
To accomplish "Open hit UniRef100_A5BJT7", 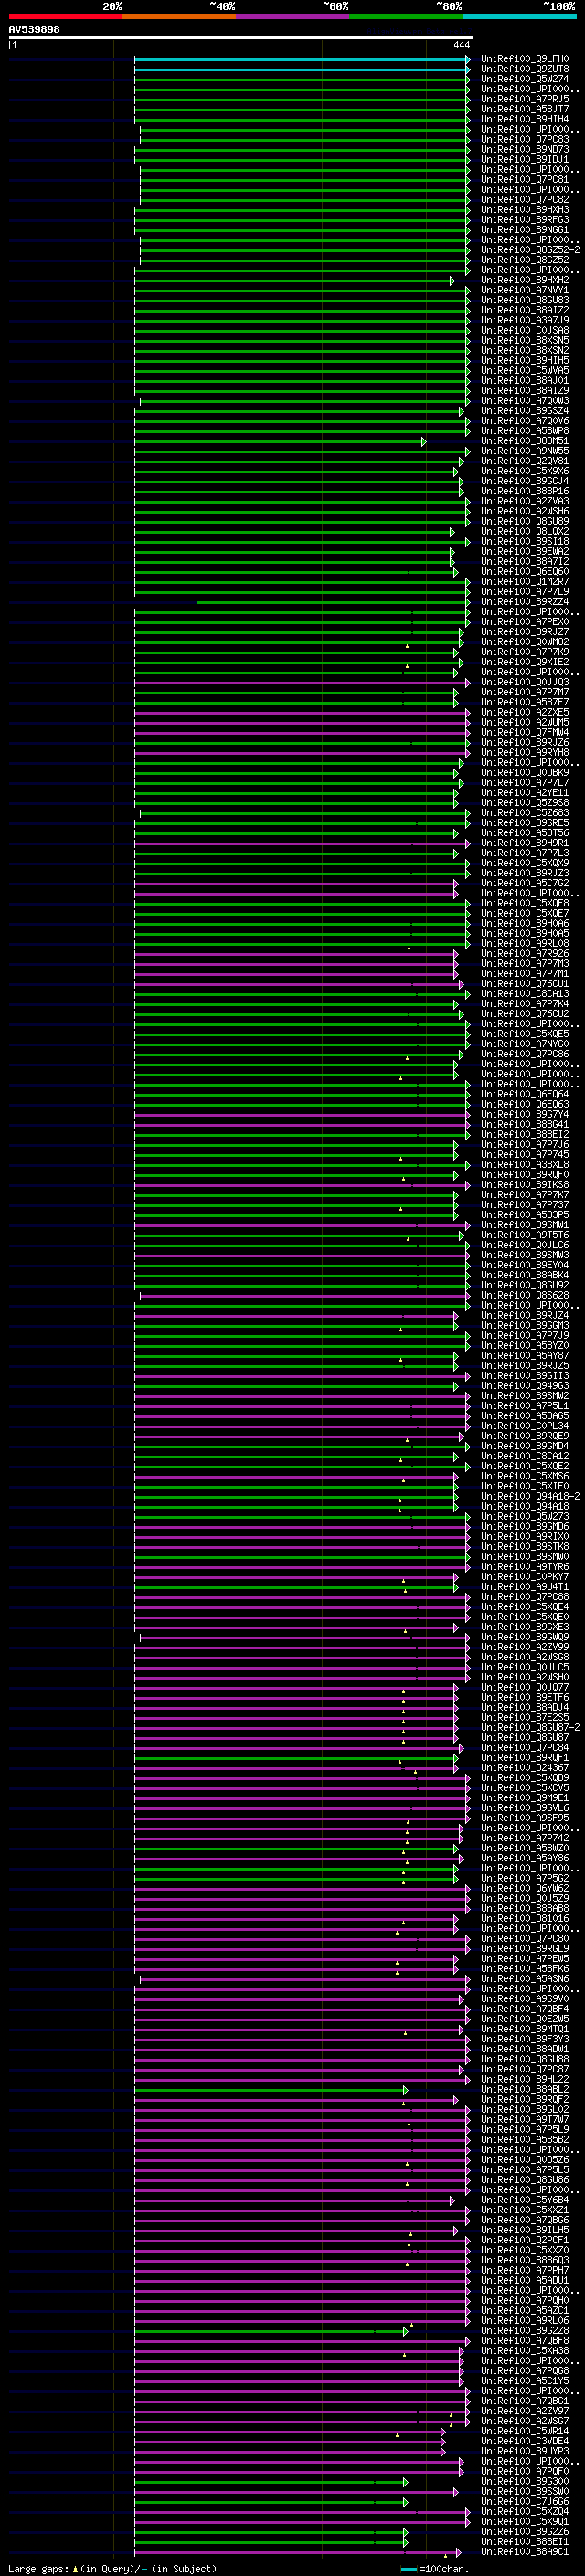I will tap(525, 109).
